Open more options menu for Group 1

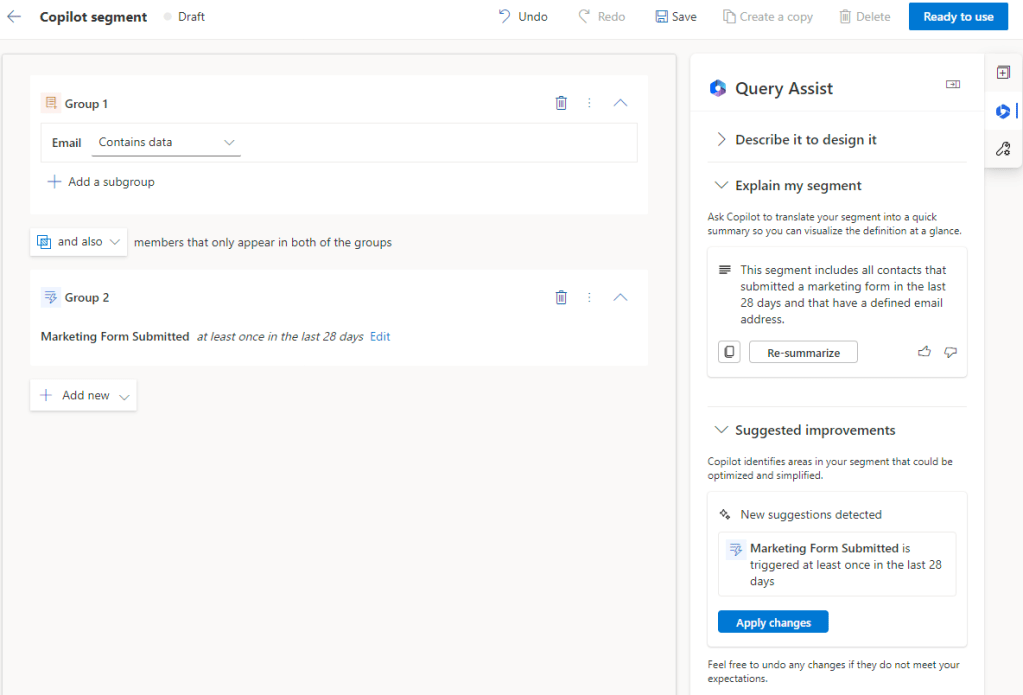(589, 102)
